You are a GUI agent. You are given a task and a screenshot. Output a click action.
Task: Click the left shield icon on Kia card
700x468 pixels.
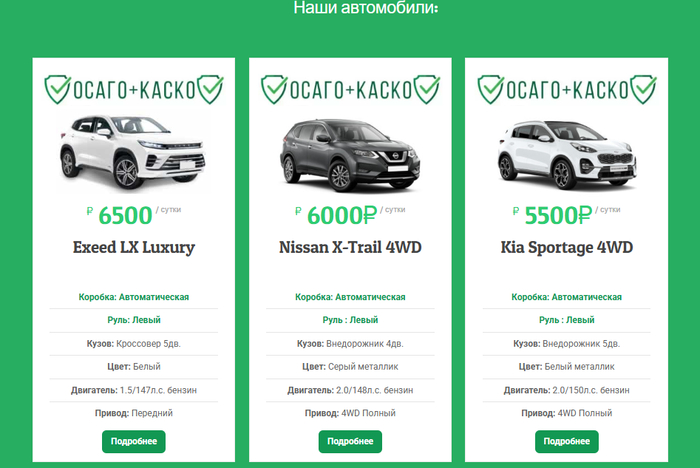pyautogui.click(x=490, y=89)
